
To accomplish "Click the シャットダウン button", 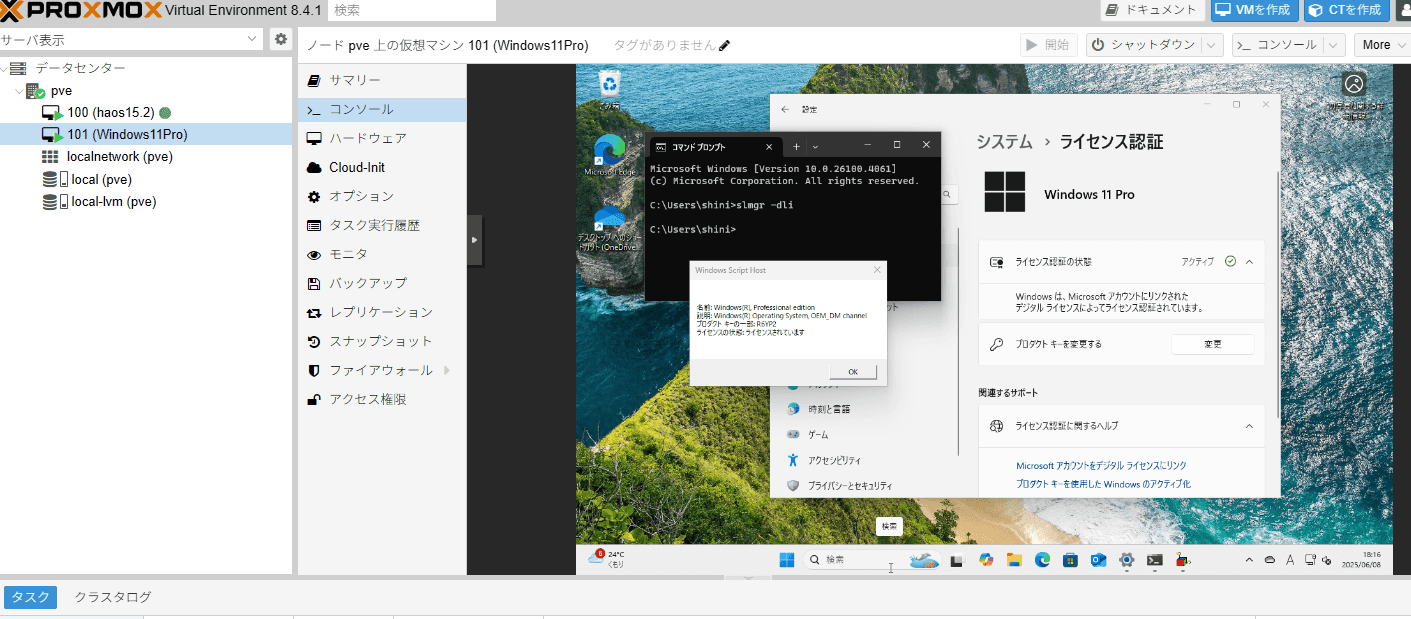I will click(x=1143, y=45).
